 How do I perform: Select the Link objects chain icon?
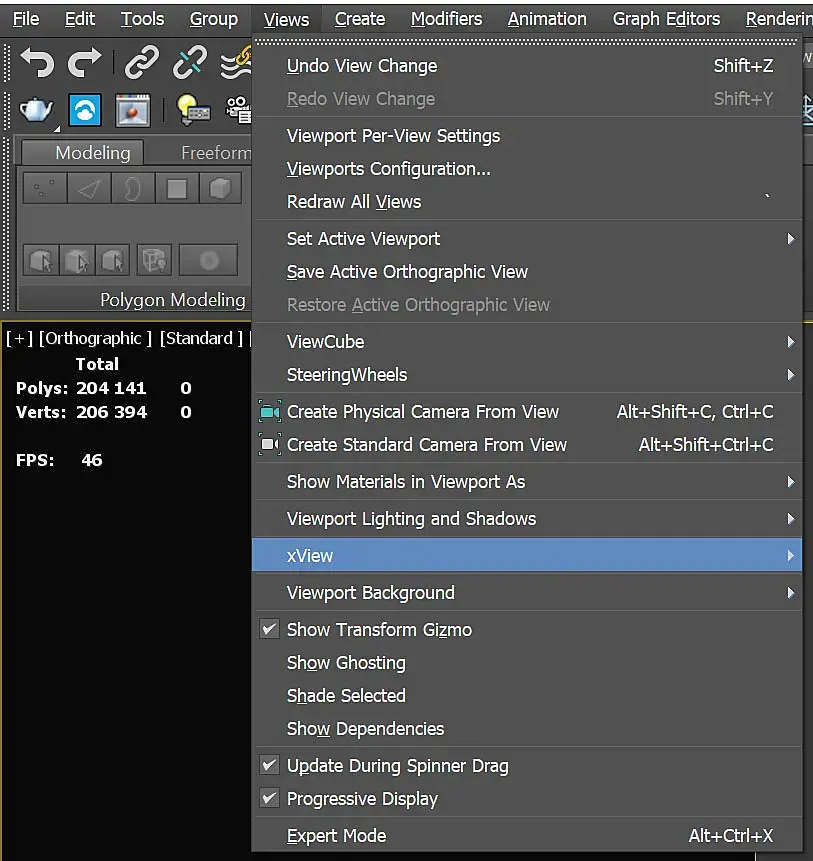click(142, 63)
